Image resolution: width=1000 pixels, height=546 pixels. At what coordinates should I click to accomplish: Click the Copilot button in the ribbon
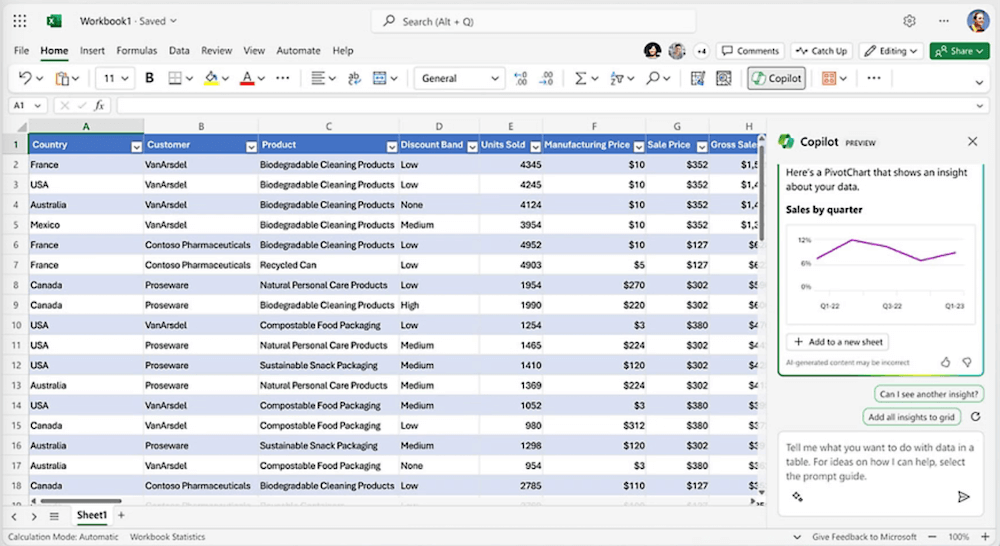(776, 78)
